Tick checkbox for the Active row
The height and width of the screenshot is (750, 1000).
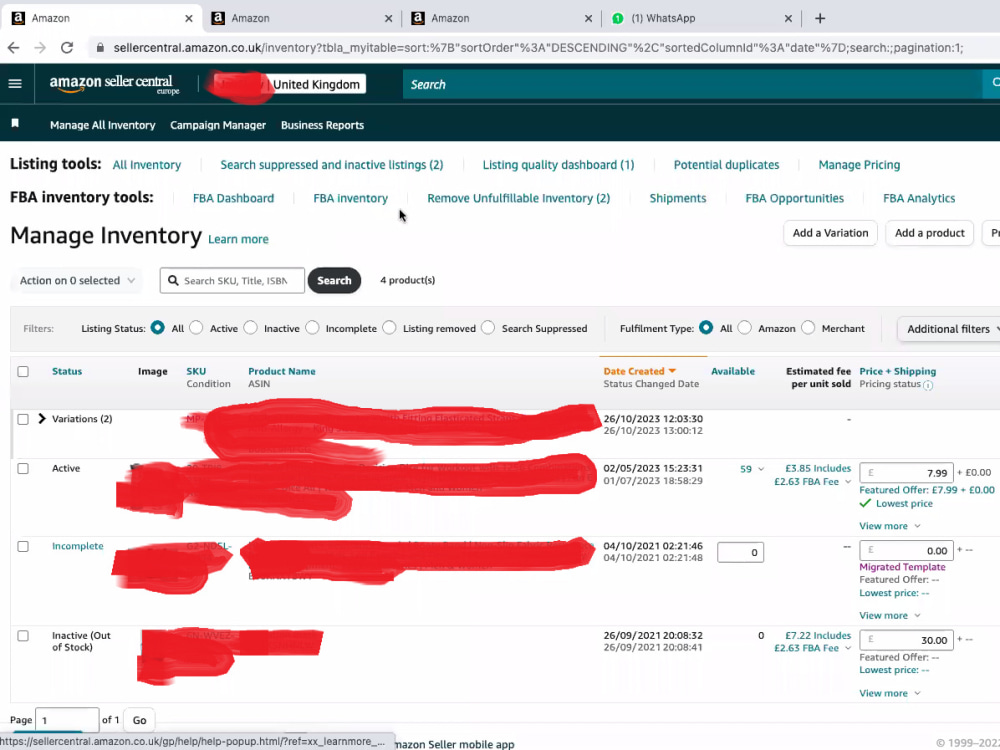click(23, 468)
